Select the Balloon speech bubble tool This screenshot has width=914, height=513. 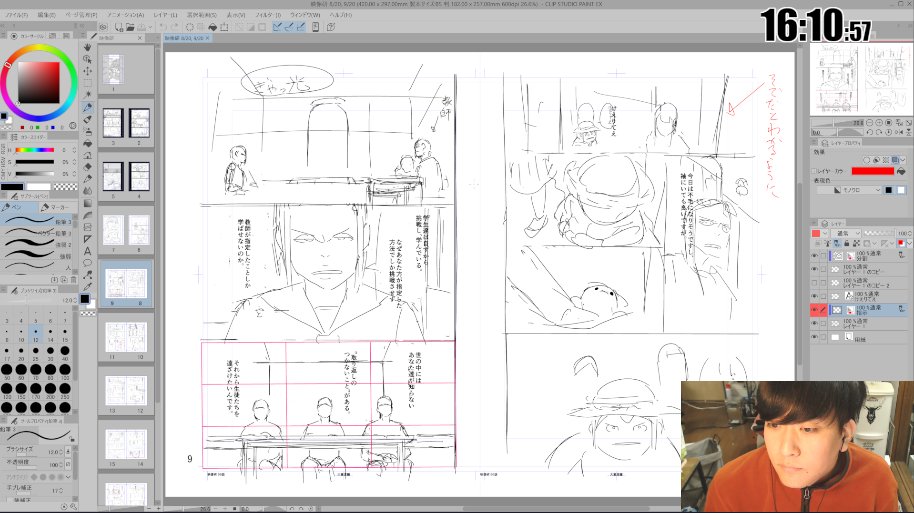87,263
